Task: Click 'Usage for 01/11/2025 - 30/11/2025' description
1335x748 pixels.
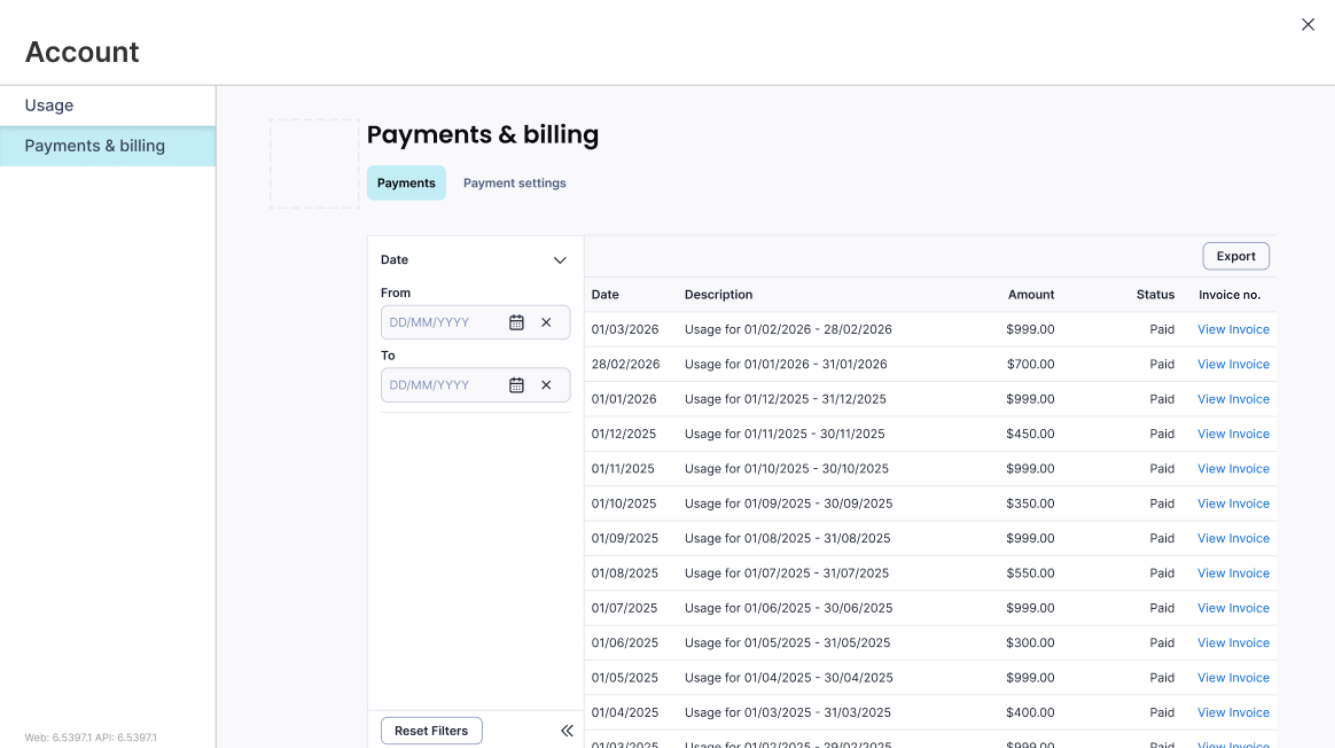Action: [785, 435]
